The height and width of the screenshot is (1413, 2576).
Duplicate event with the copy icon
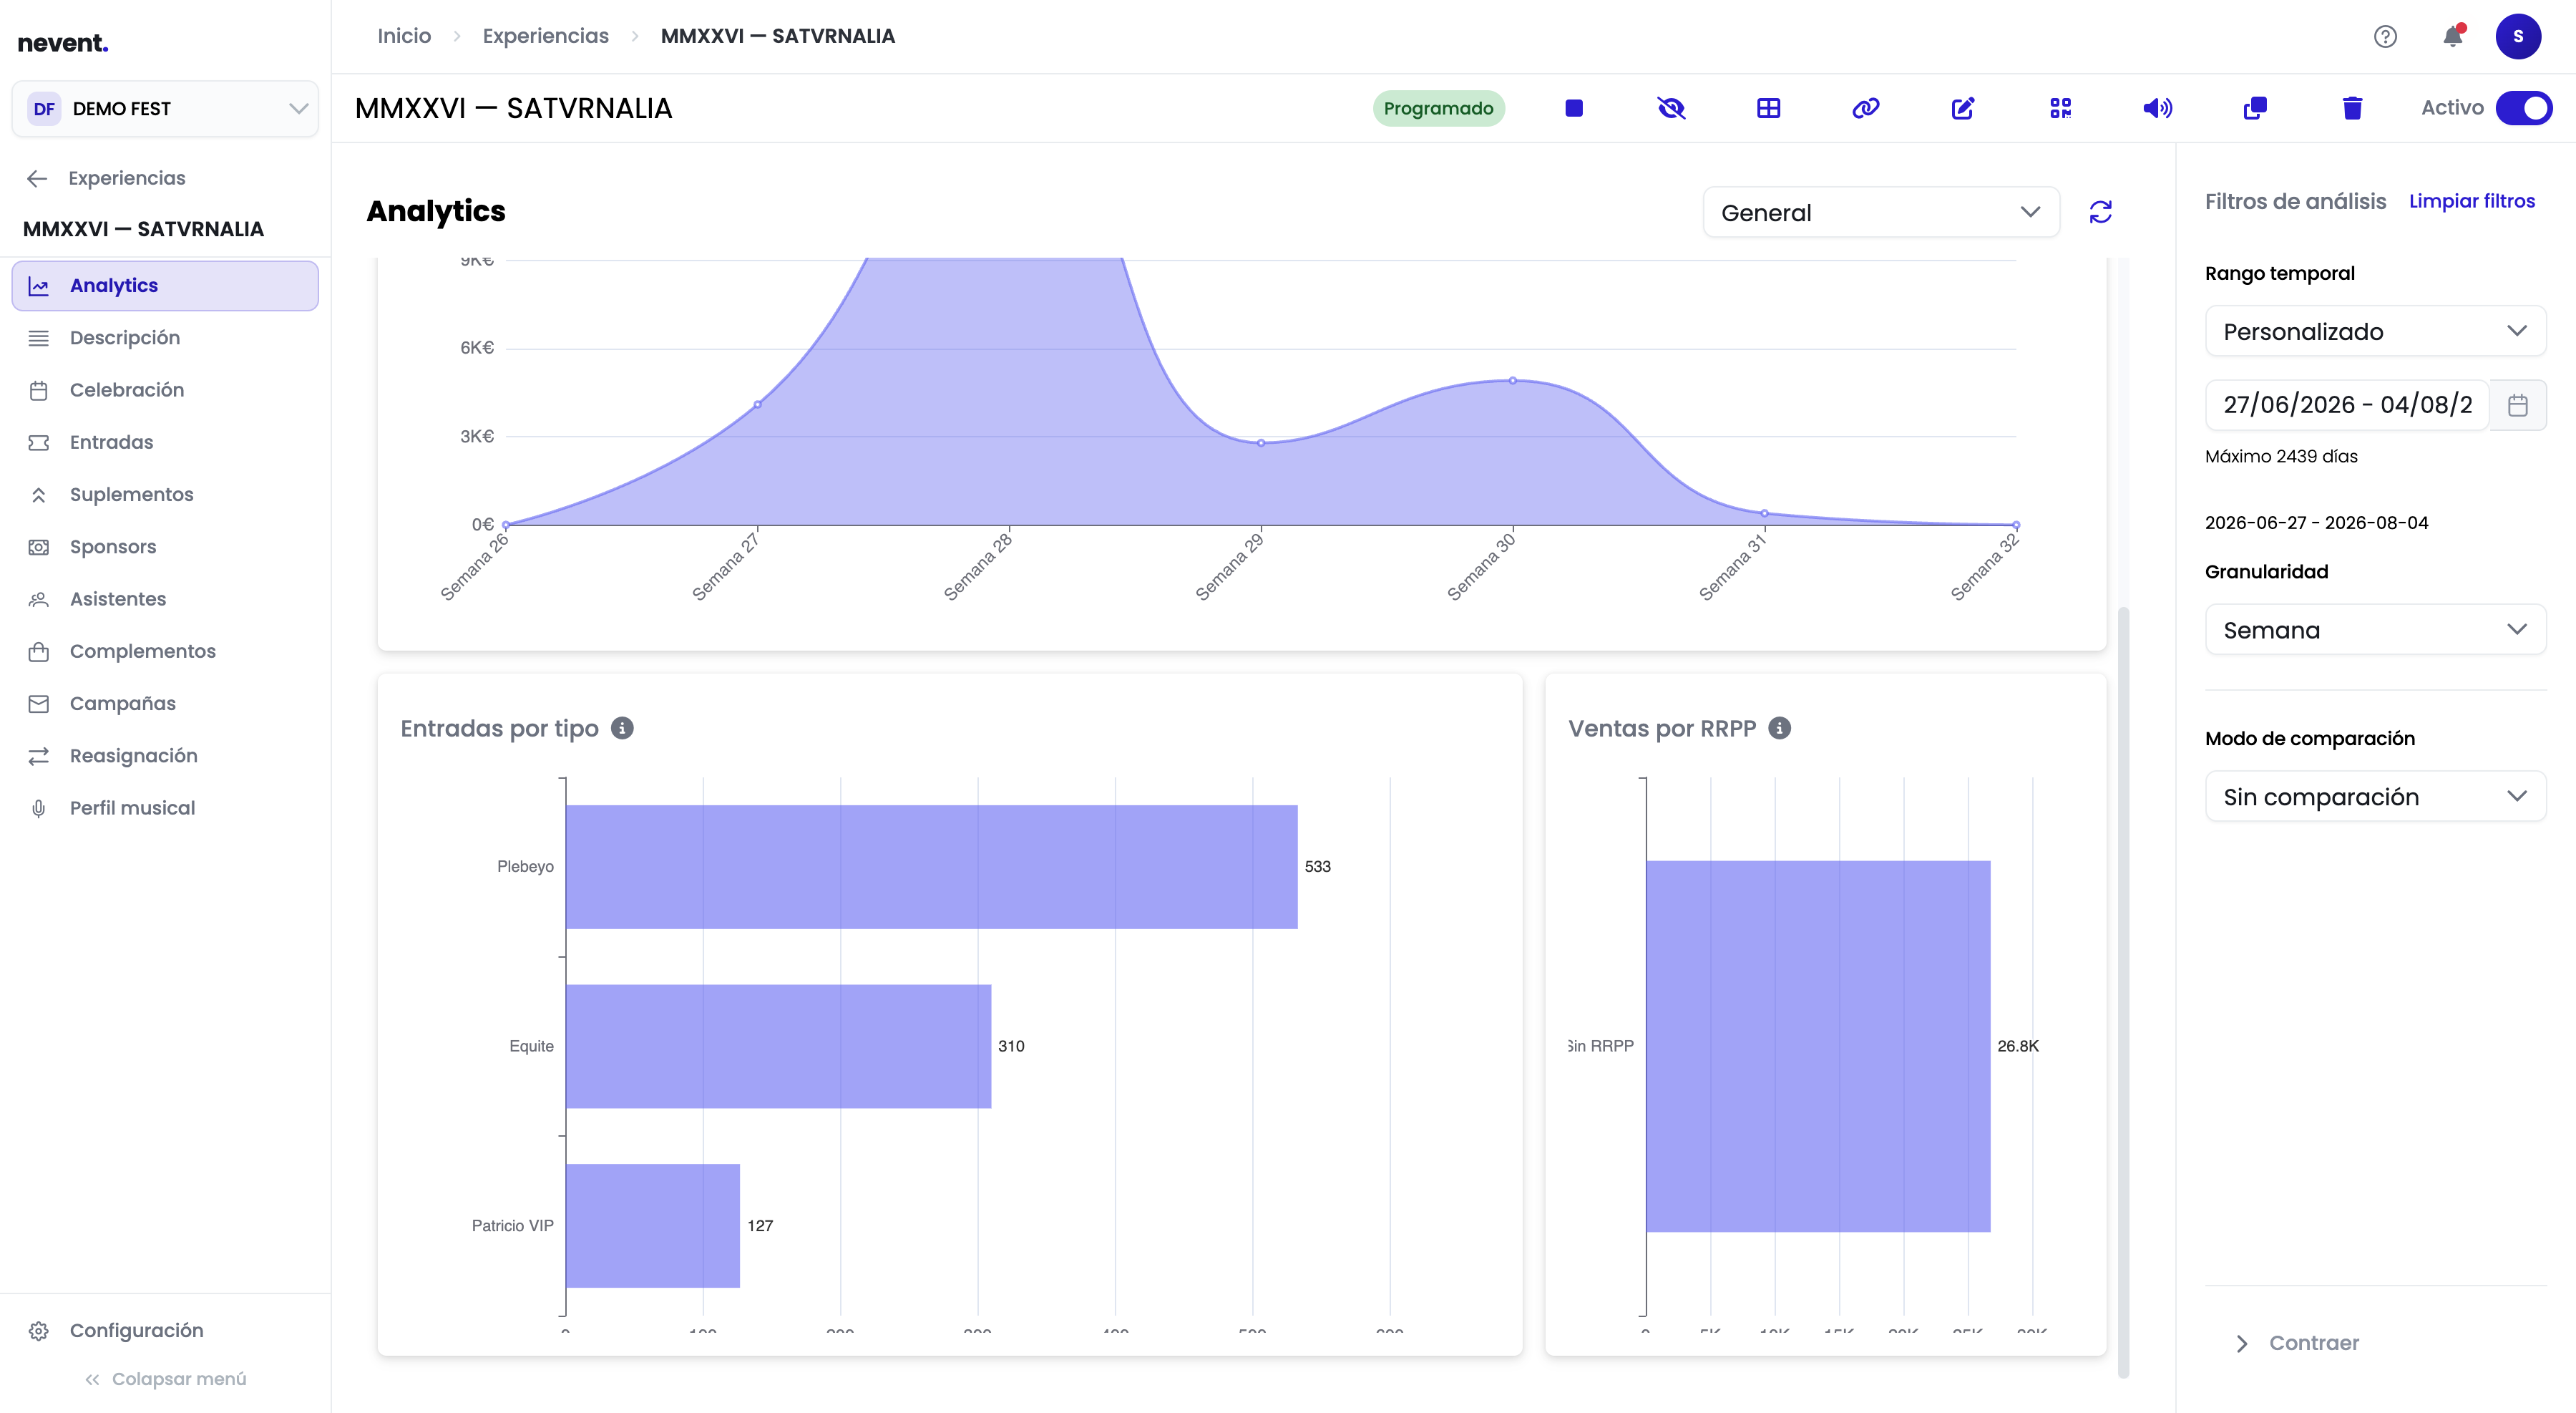(x=2255, y=108)
